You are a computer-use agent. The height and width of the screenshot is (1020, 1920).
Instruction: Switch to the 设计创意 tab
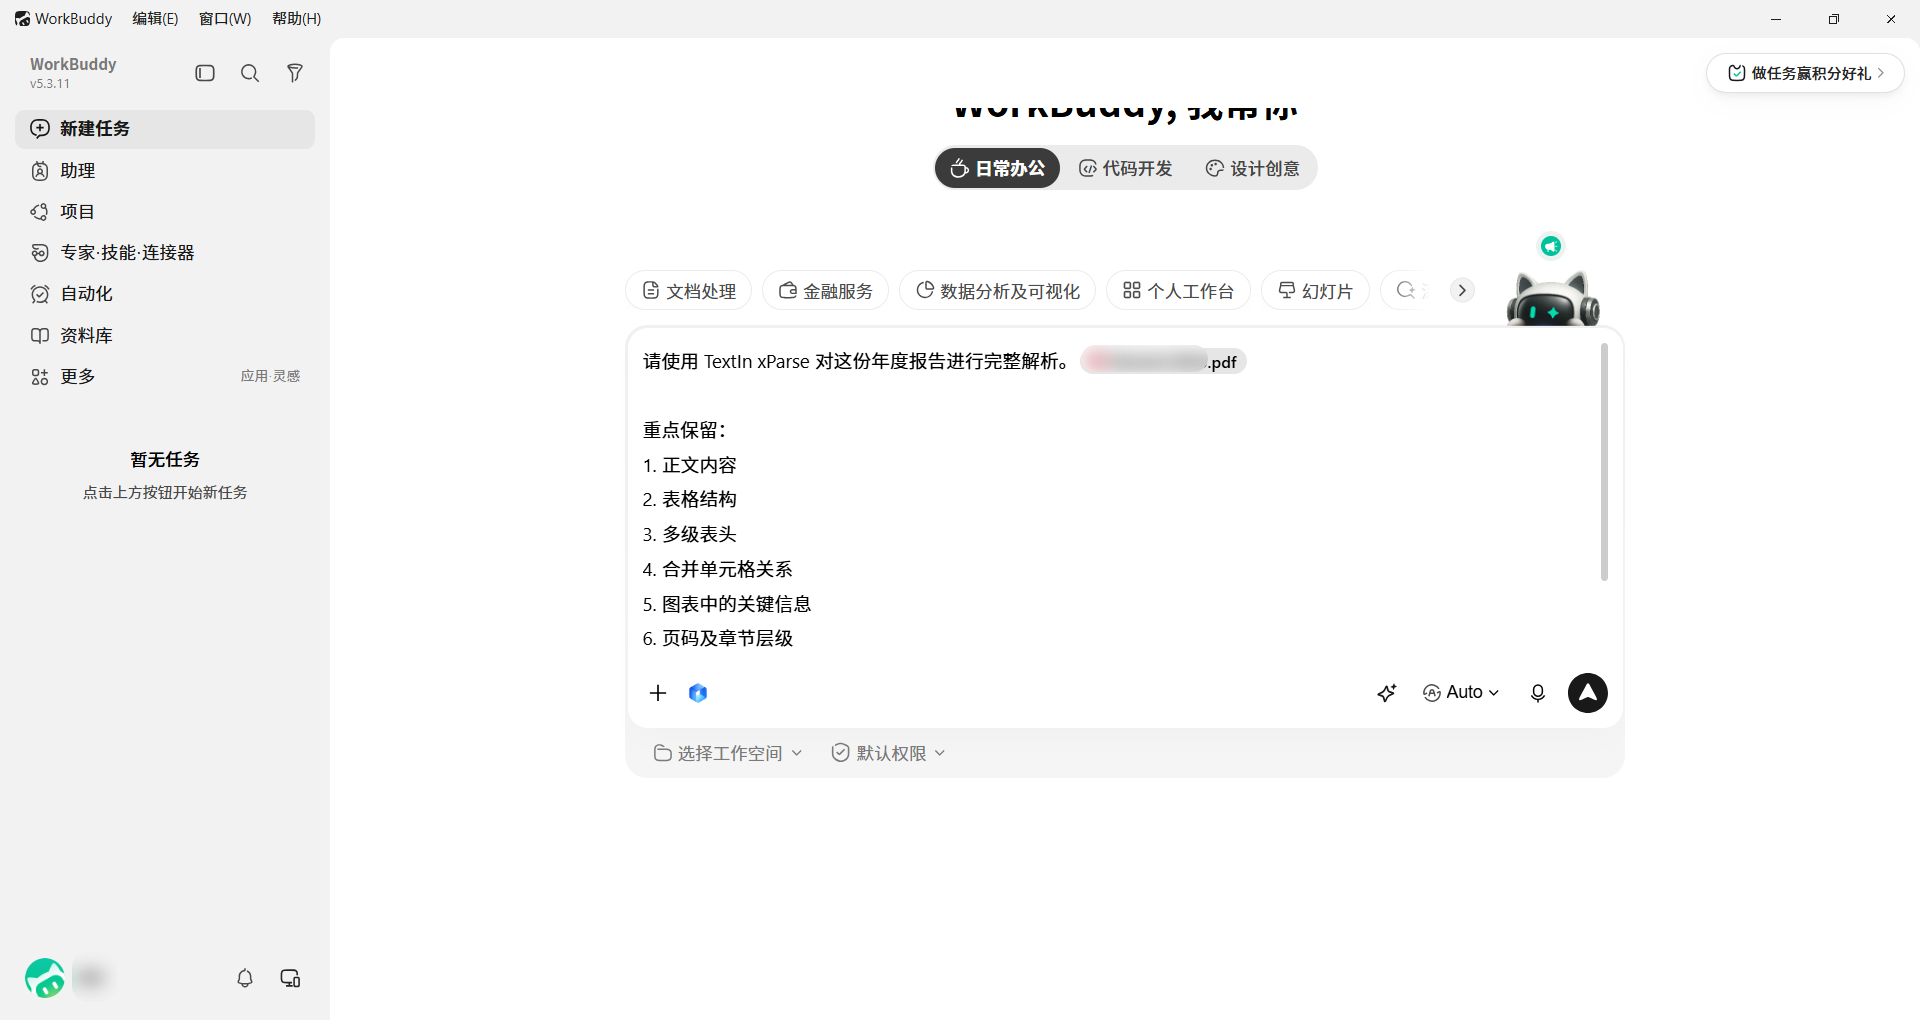point(1253,168)
